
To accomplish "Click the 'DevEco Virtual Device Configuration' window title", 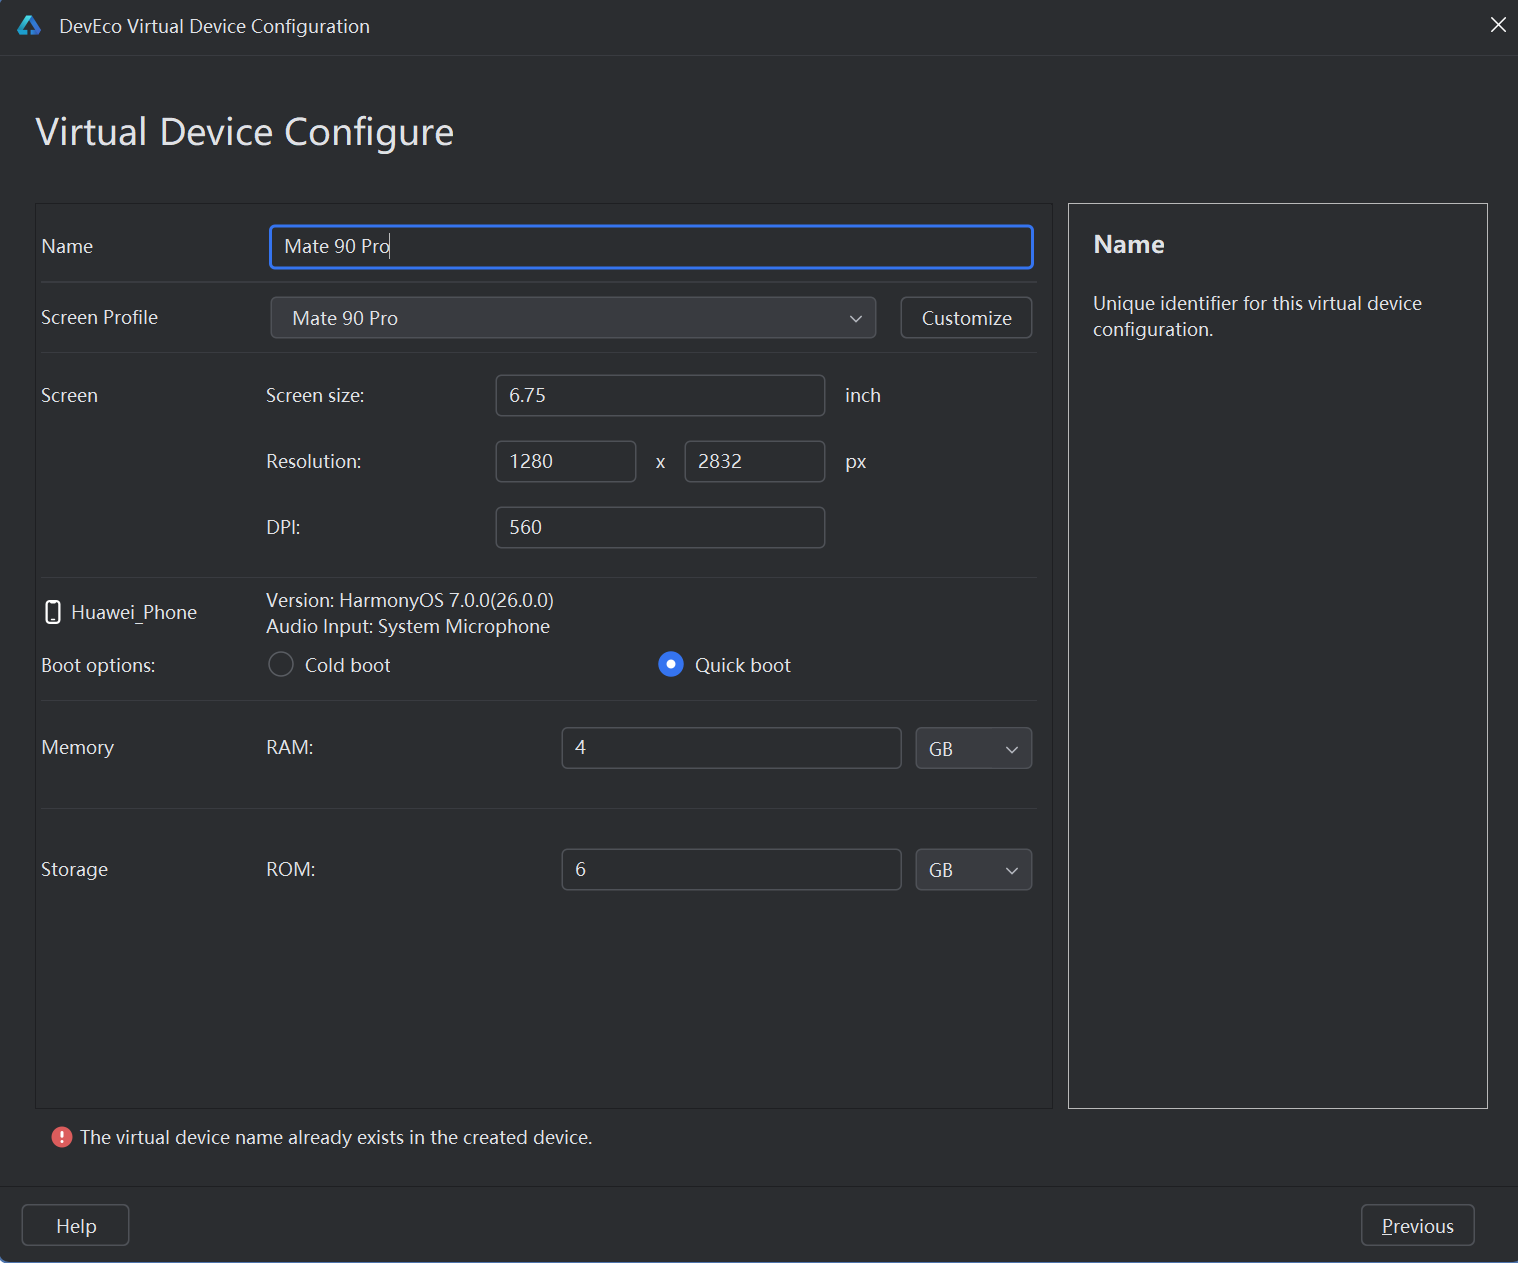I will (214, 26).
